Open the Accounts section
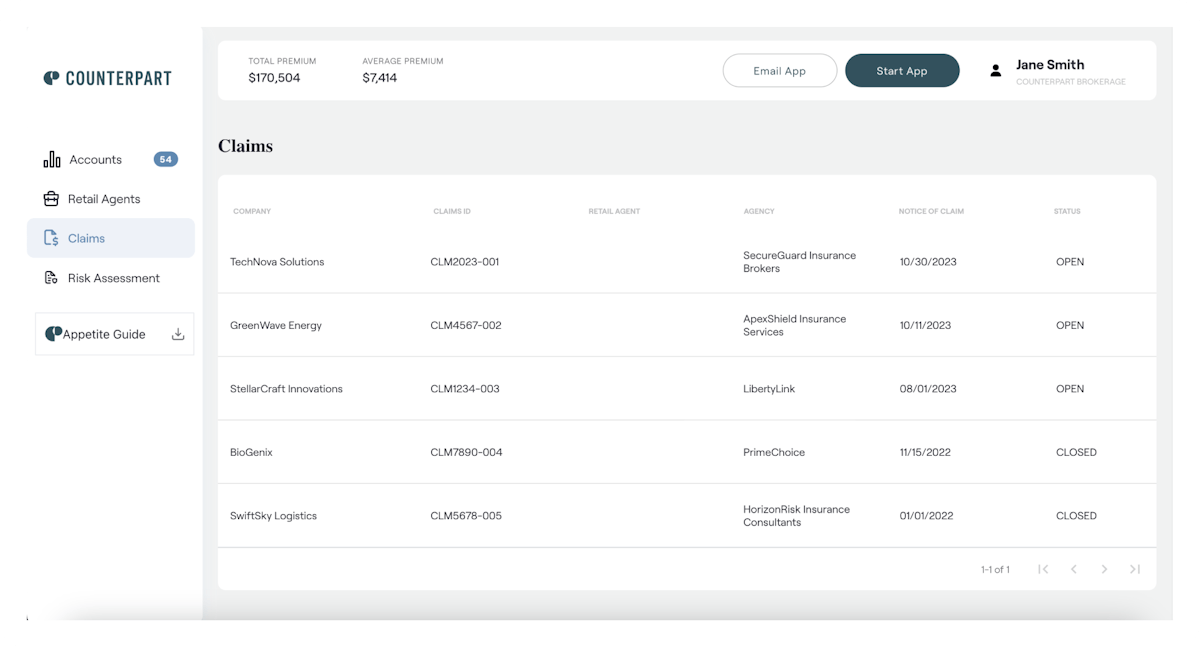The image size is (1200, 647). 95,160
